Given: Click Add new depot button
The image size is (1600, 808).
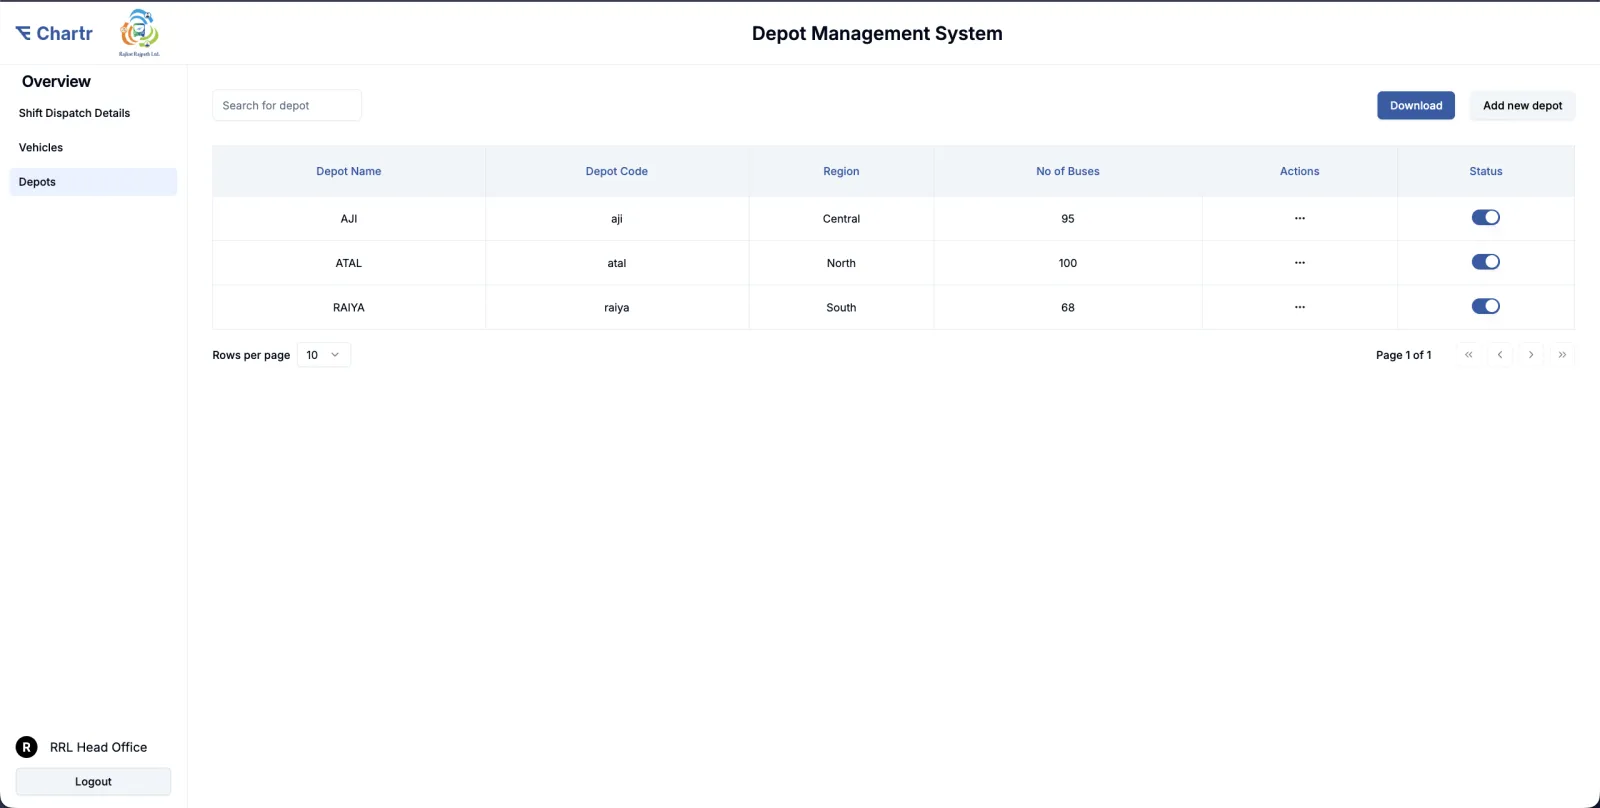Looking at the screenshot, I should click(x=1522, y=105).
